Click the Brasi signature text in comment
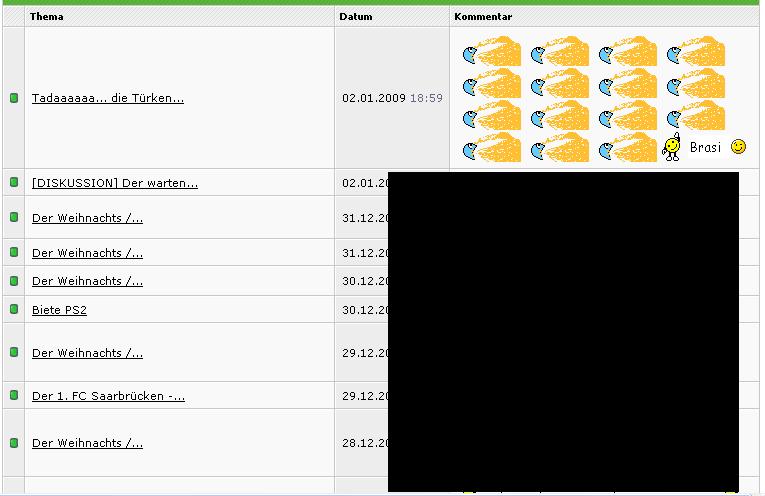Screen dimensions: 765x496 pos(705,148)
